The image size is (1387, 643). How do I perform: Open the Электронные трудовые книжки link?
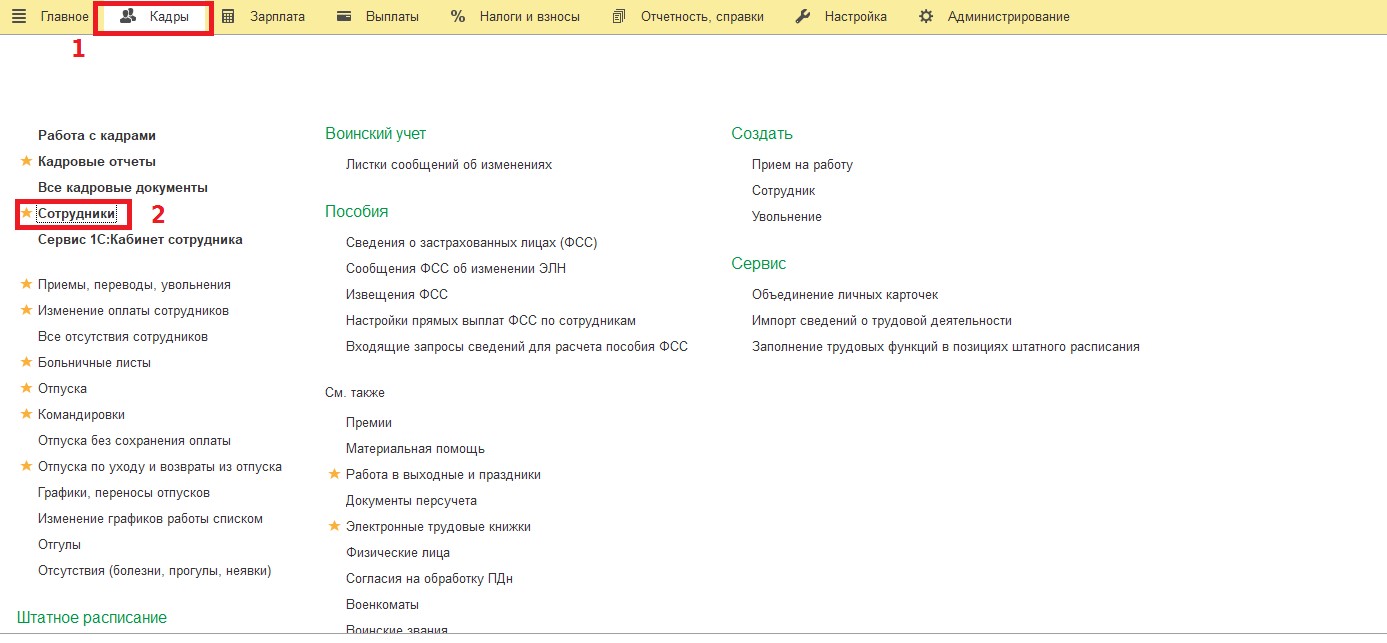pyautogui.click(x=438, y=526)
